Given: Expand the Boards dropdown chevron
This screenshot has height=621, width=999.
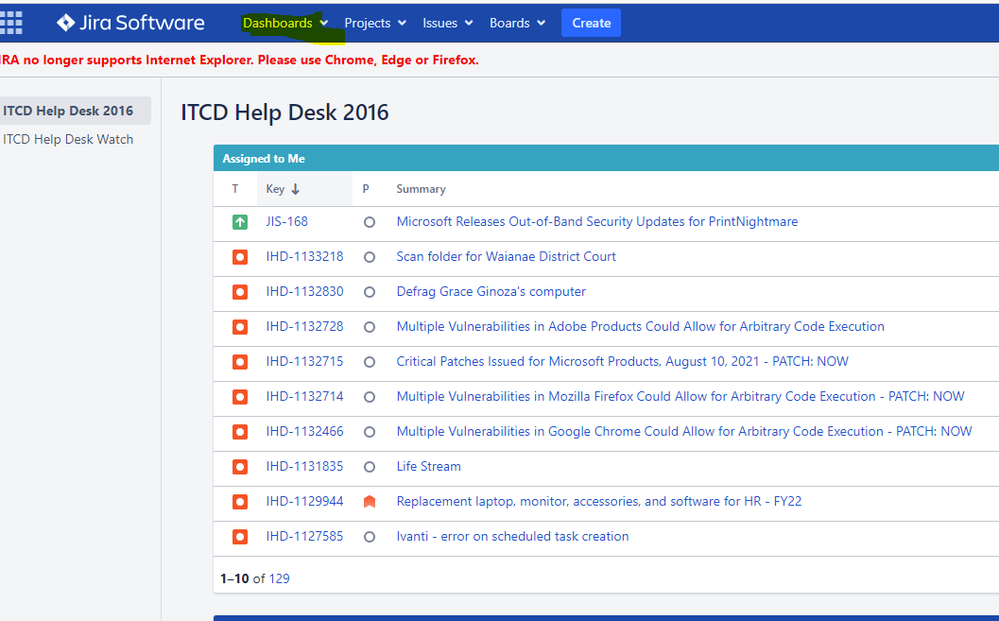Looking at the screenshot, I should click(x=542, y=23).
